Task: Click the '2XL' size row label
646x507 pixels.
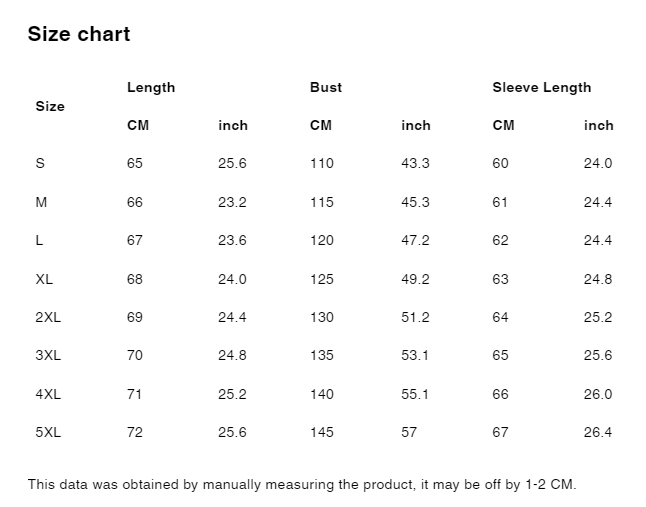Action: 48,317
